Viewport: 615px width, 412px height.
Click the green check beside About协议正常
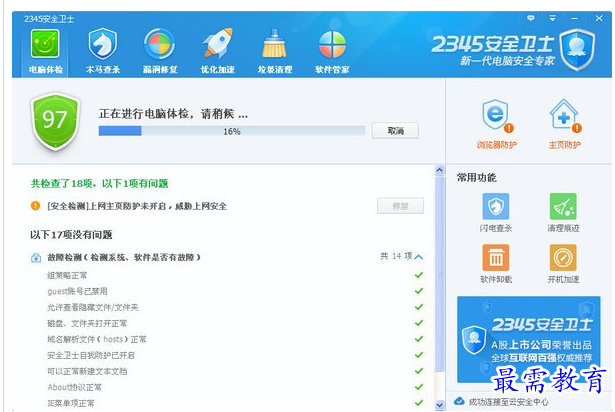click(418, 387)
